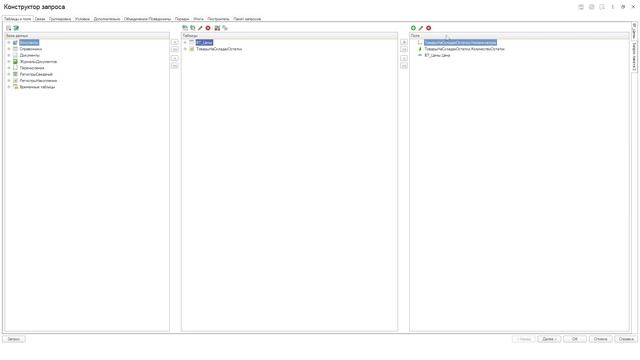
Task: Open help via Справка button
Action: click(x=626, y=339)
